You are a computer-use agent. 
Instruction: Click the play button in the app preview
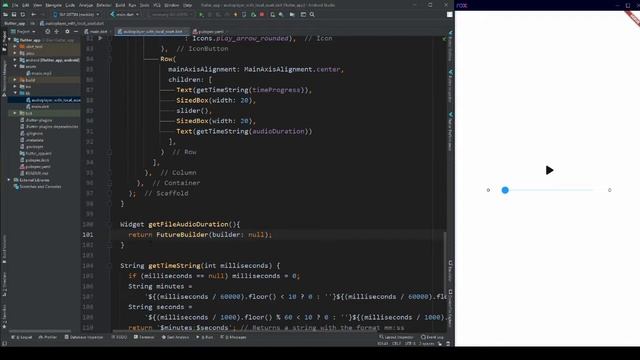tap(549, 170)
